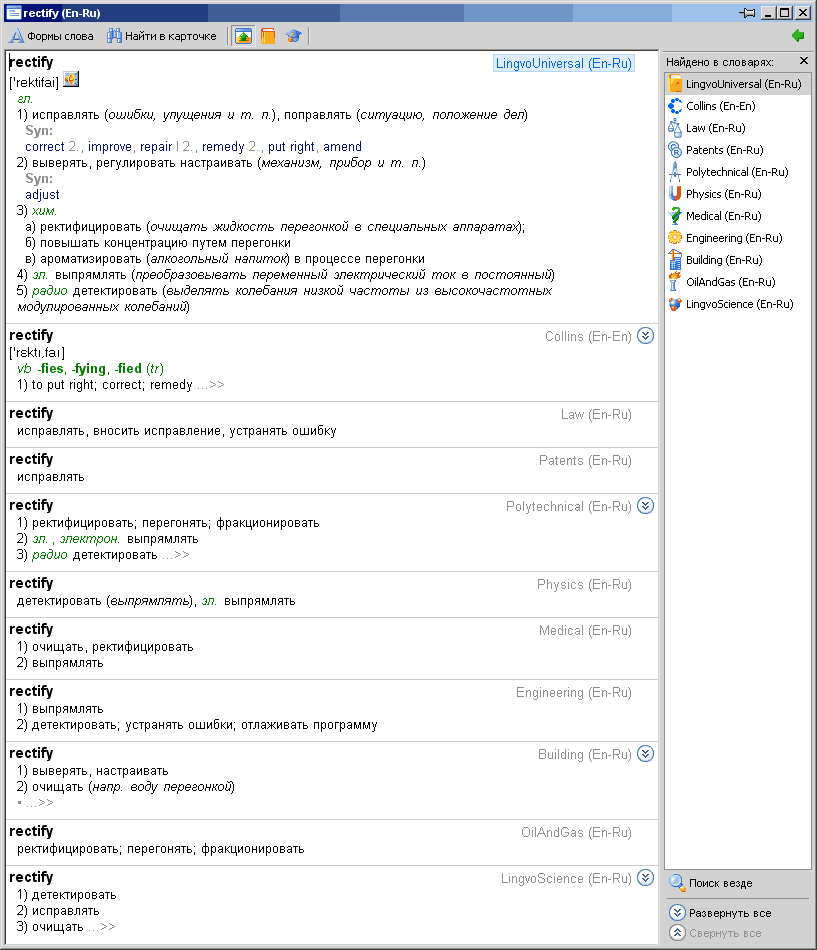This screenshot has width=817, height=950.
Task: Click the 'Найдено в словарях:' panel heading
Action: click(719, 62)
